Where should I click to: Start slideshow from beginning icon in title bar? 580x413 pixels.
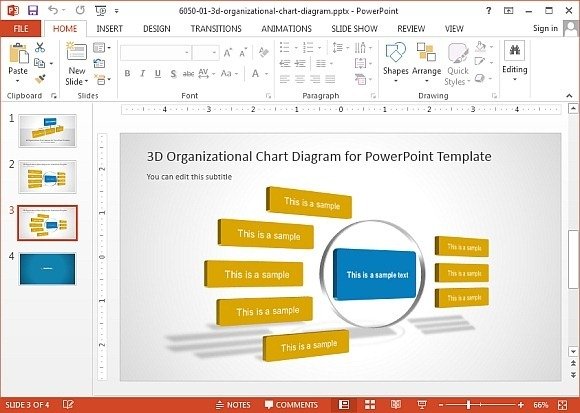coord(101,10)
